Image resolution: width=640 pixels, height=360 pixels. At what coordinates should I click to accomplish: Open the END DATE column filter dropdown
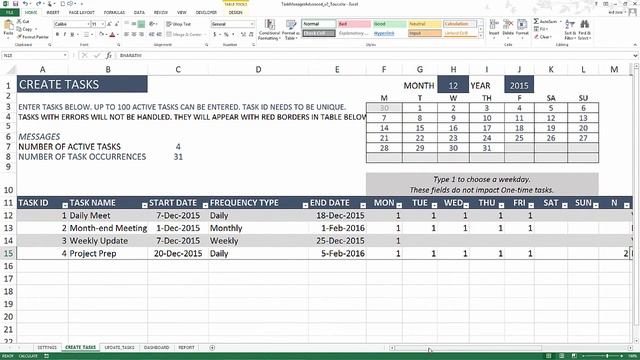[362, 205]
